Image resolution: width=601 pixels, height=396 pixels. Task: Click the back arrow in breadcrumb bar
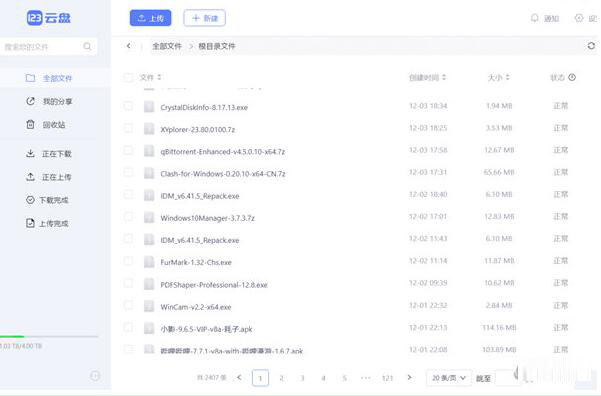tap(128, 46)
